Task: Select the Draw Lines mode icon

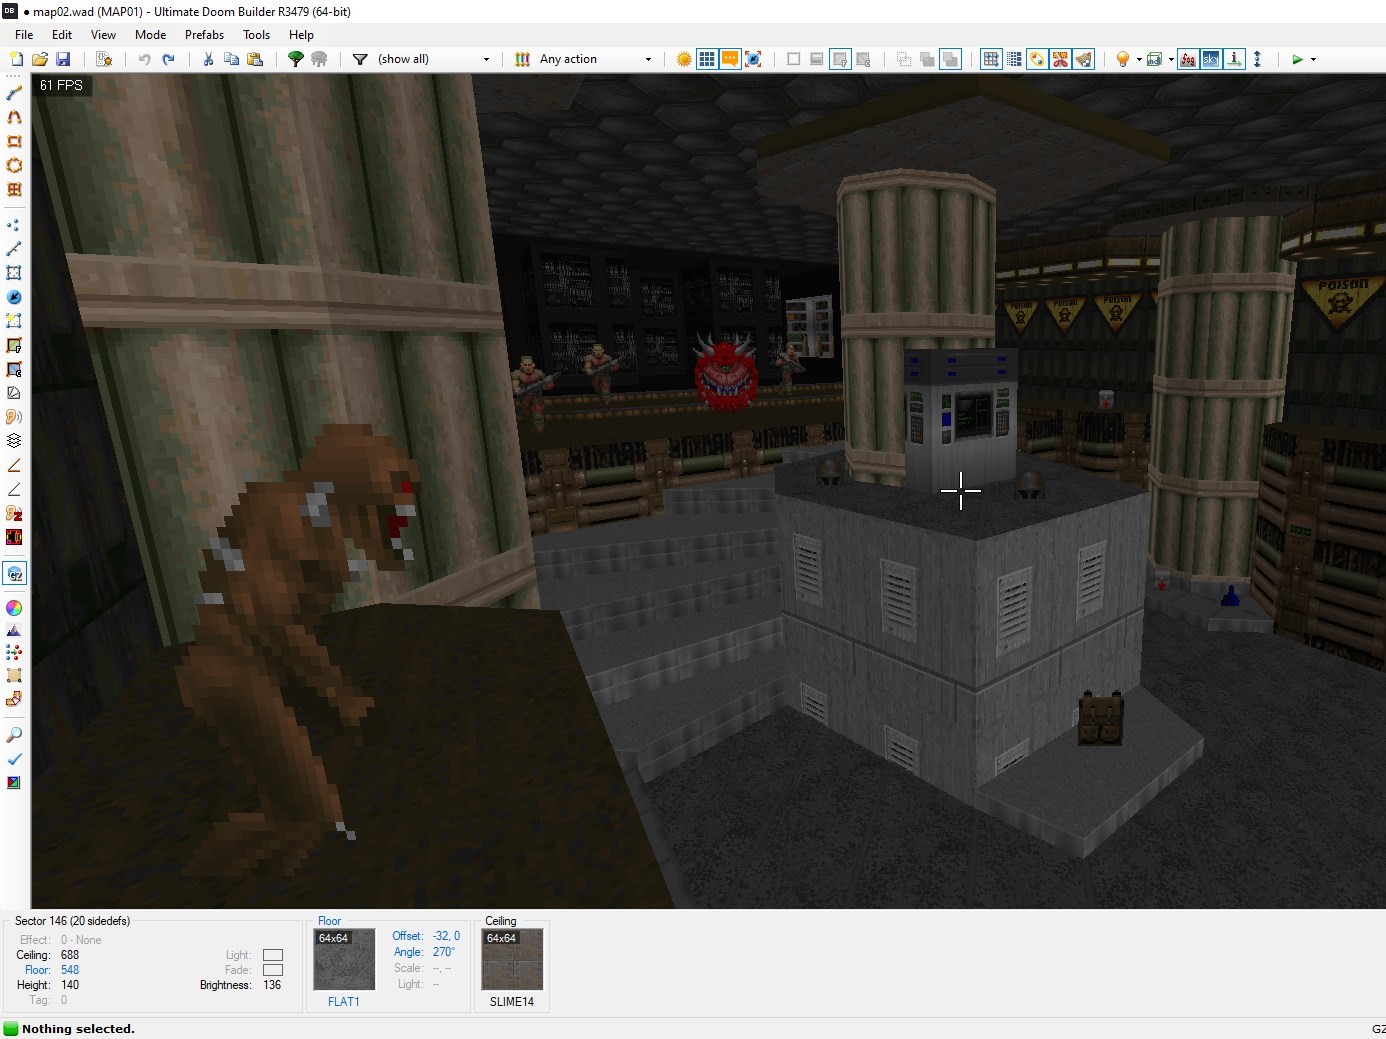Action: click(x=14, y=93)
